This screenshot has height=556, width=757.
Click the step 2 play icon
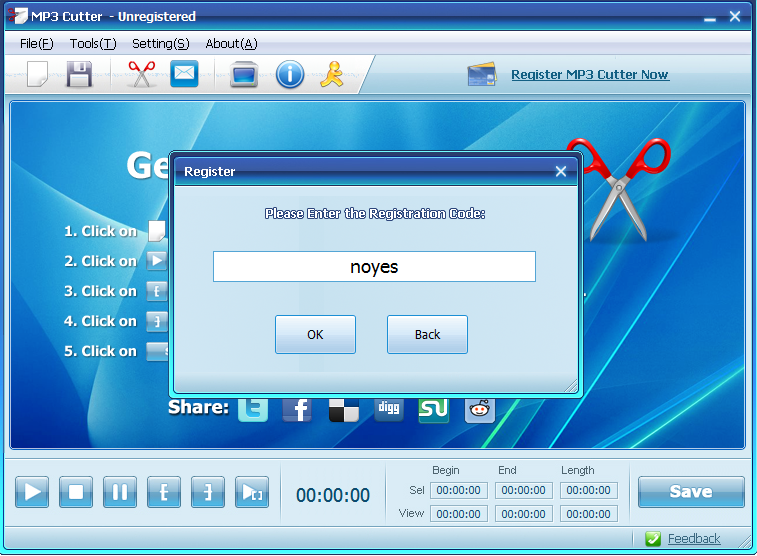point(156,261)
